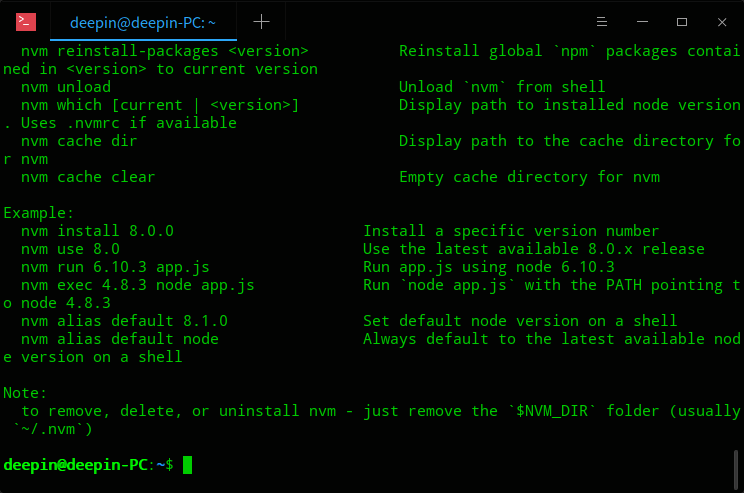Click the 'Note:' heading text
Image resolution: width=744 pixels, height=493 pixels.
pos(26,393)
